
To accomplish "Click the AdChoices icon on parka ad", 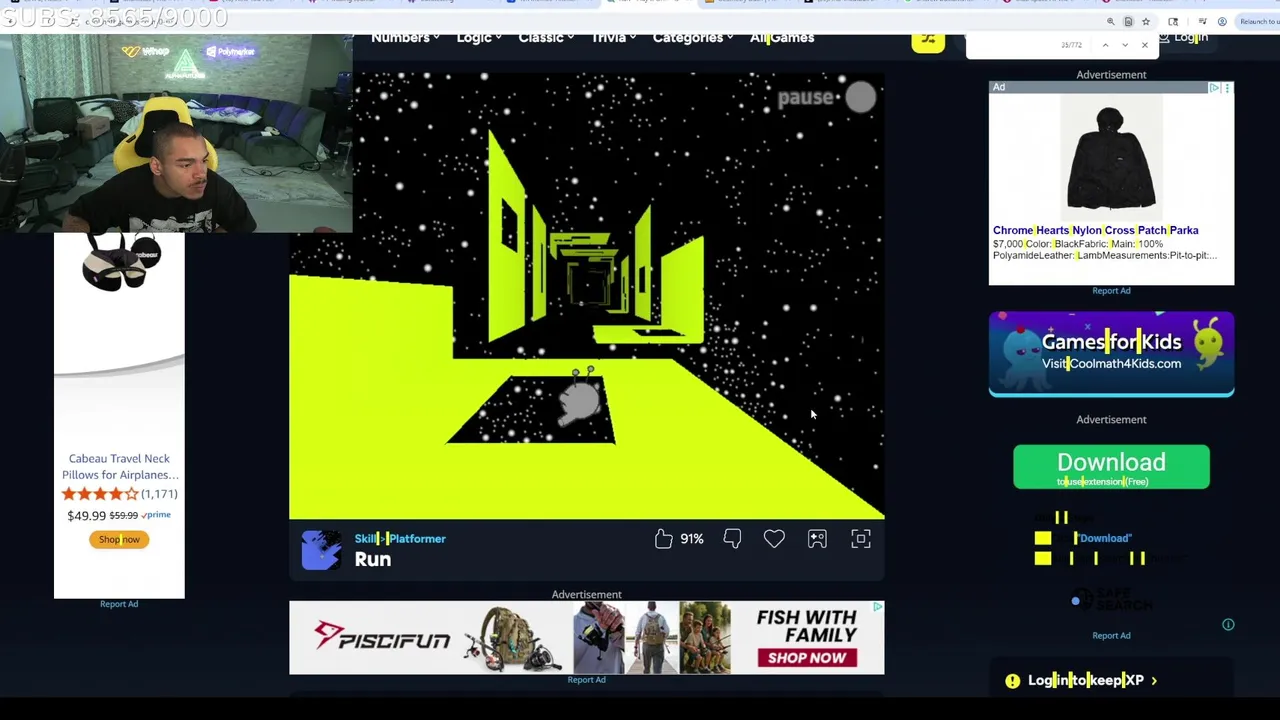I will pos(1214,88).
